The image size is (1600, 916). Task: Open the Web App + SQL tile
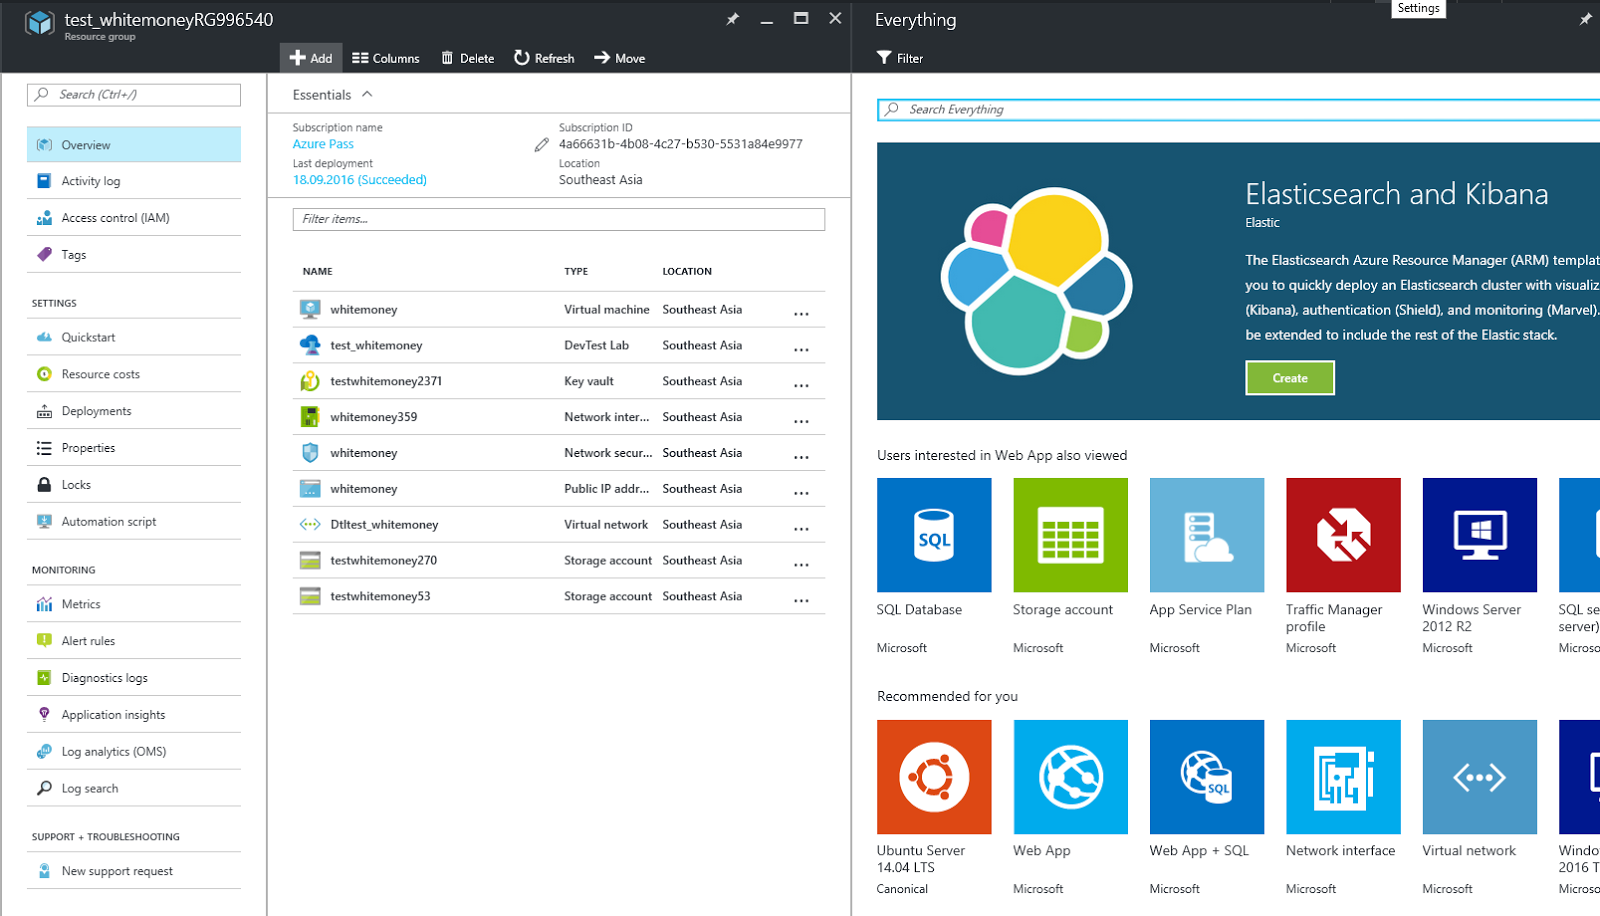(1207, 777)
